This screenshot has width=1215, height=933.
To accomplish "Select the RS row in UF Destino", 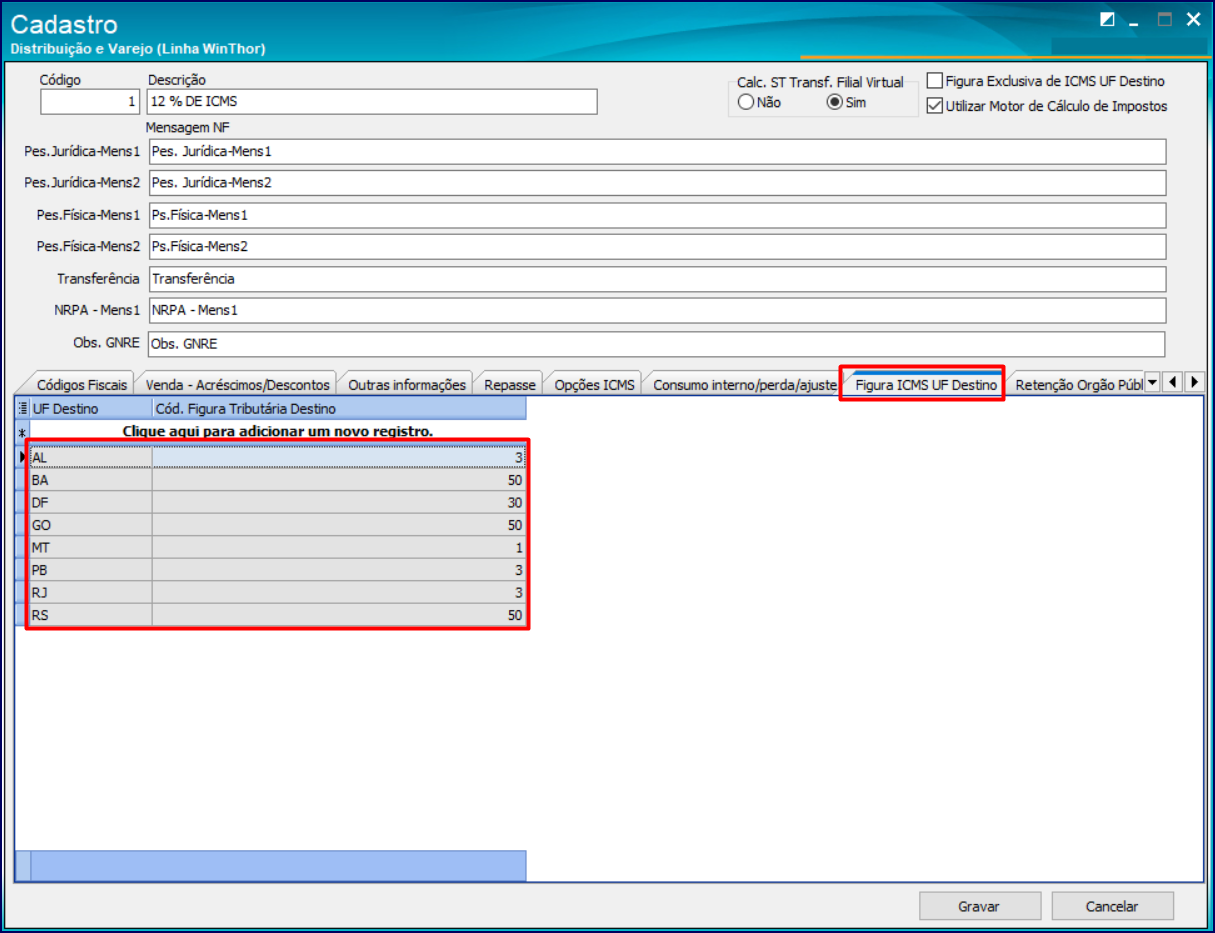I will point(91,615).
